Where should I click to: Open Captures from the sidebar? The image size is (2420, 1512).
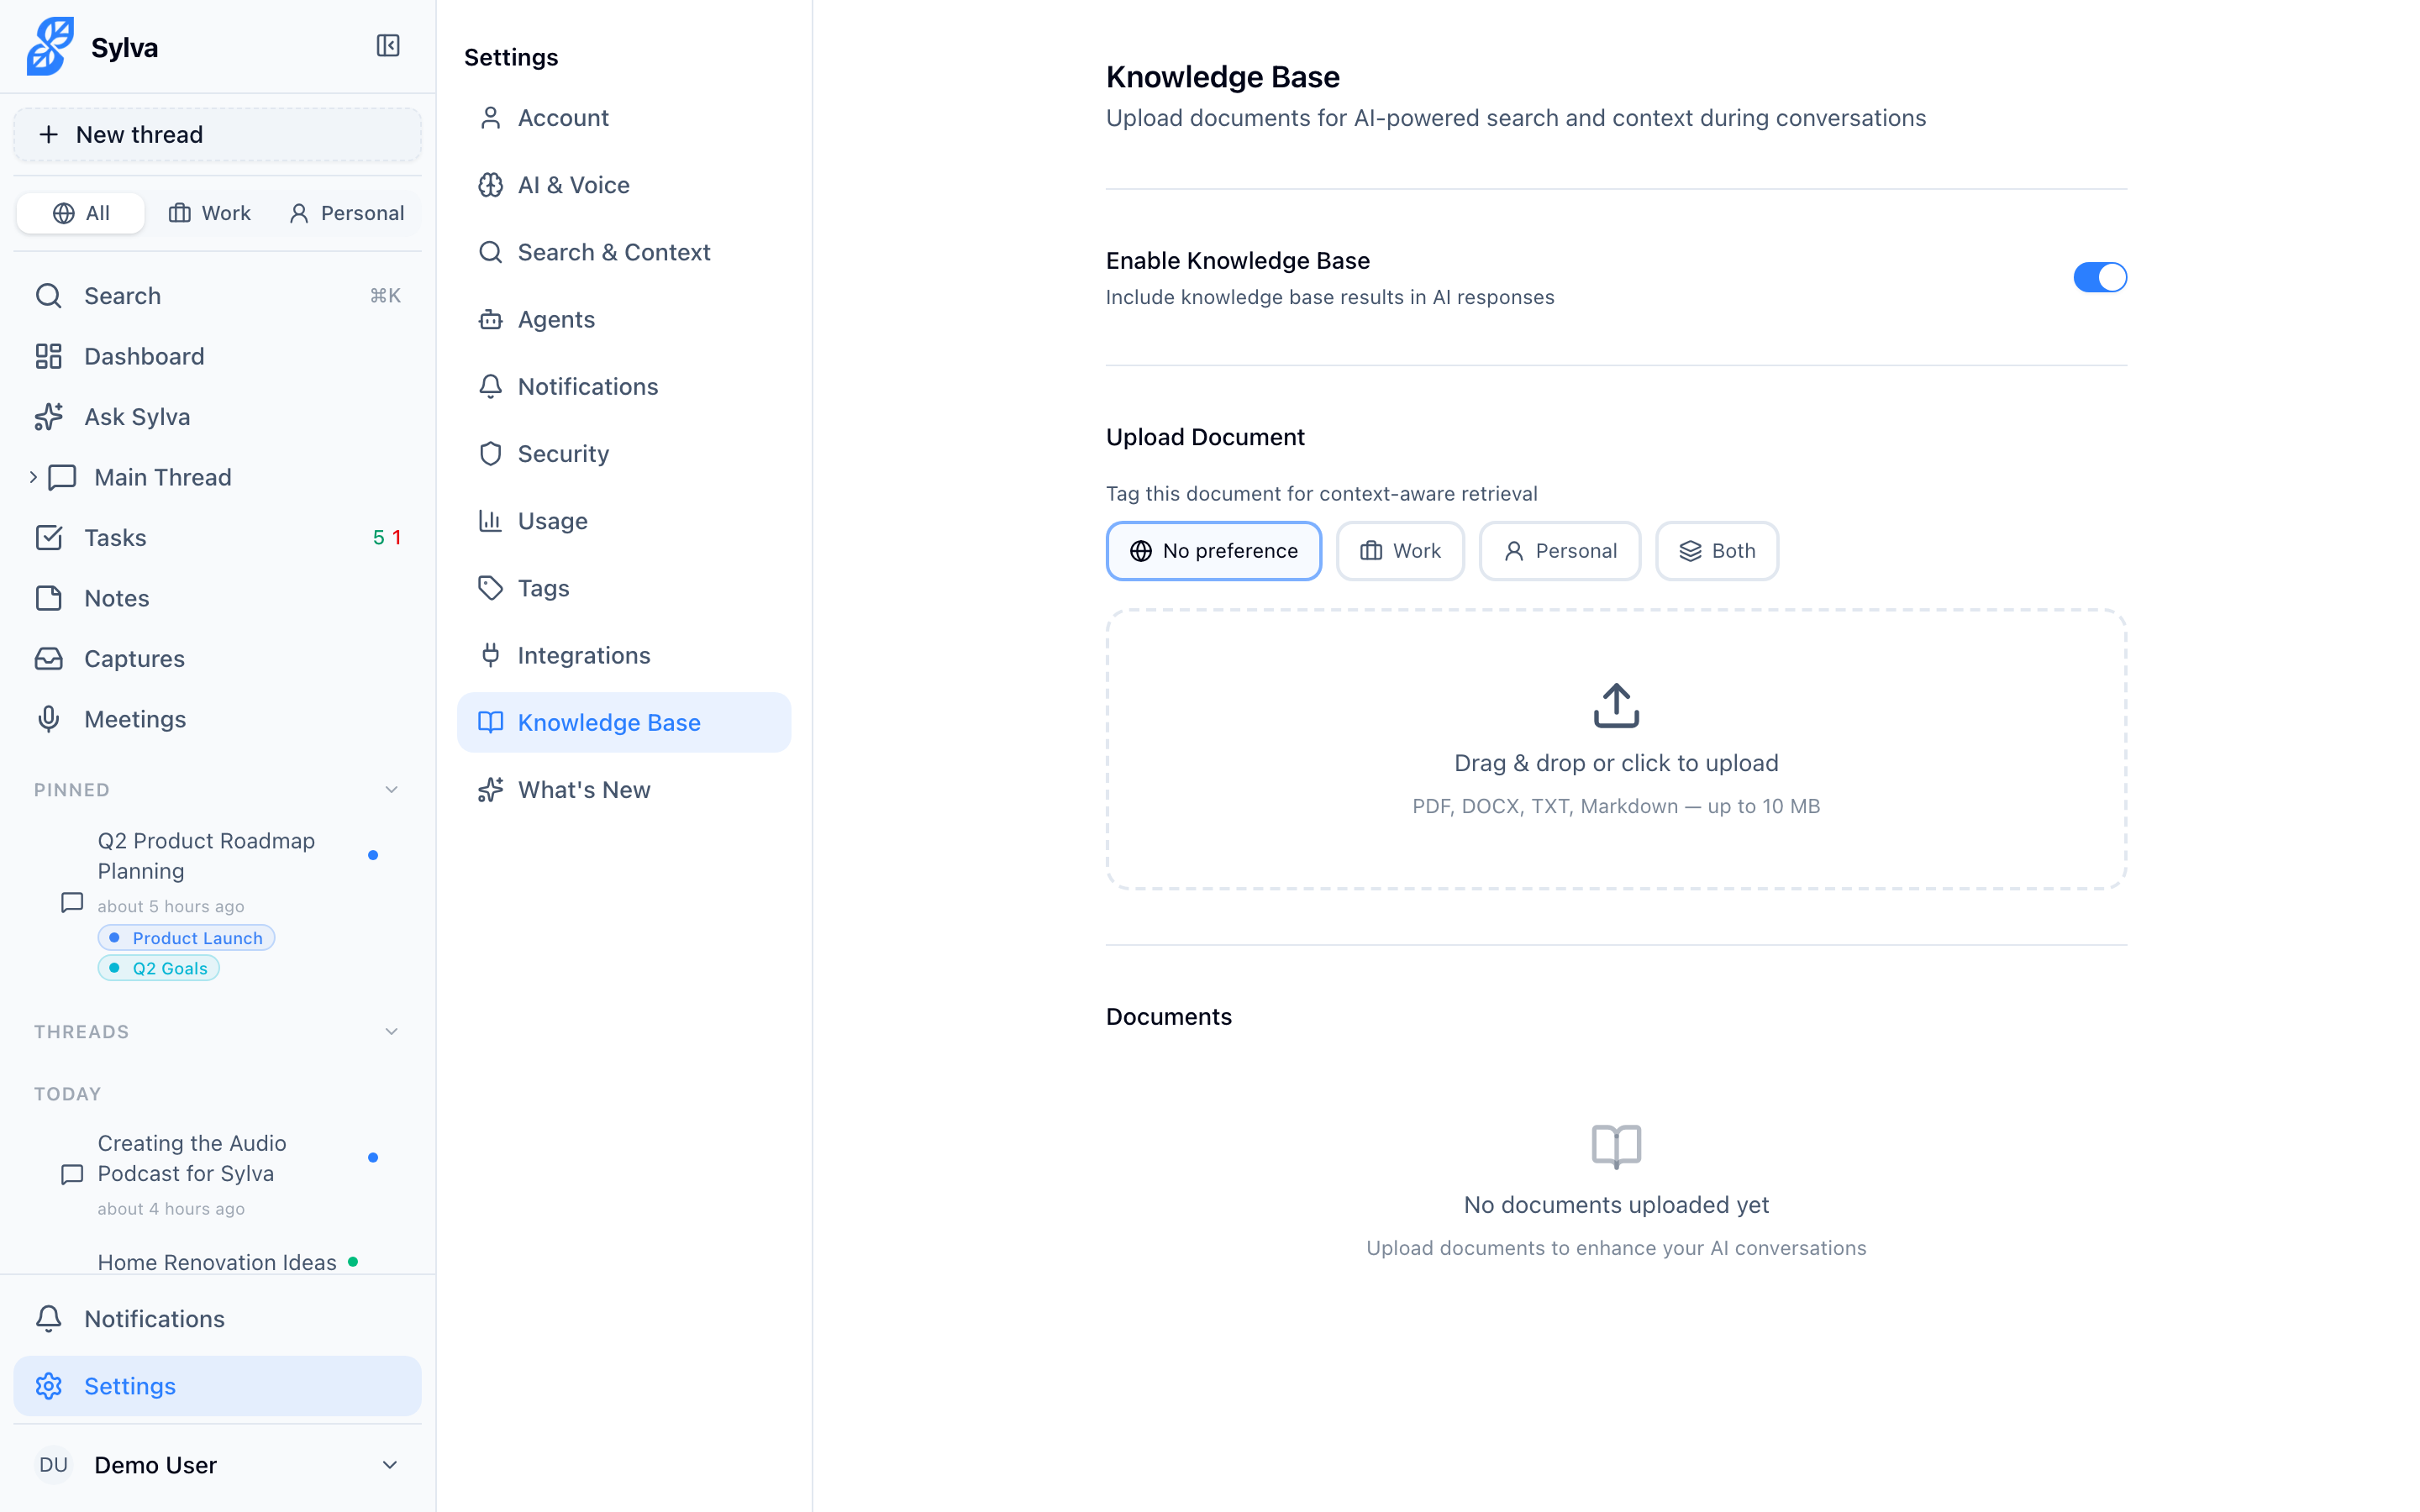pos(217,659)
